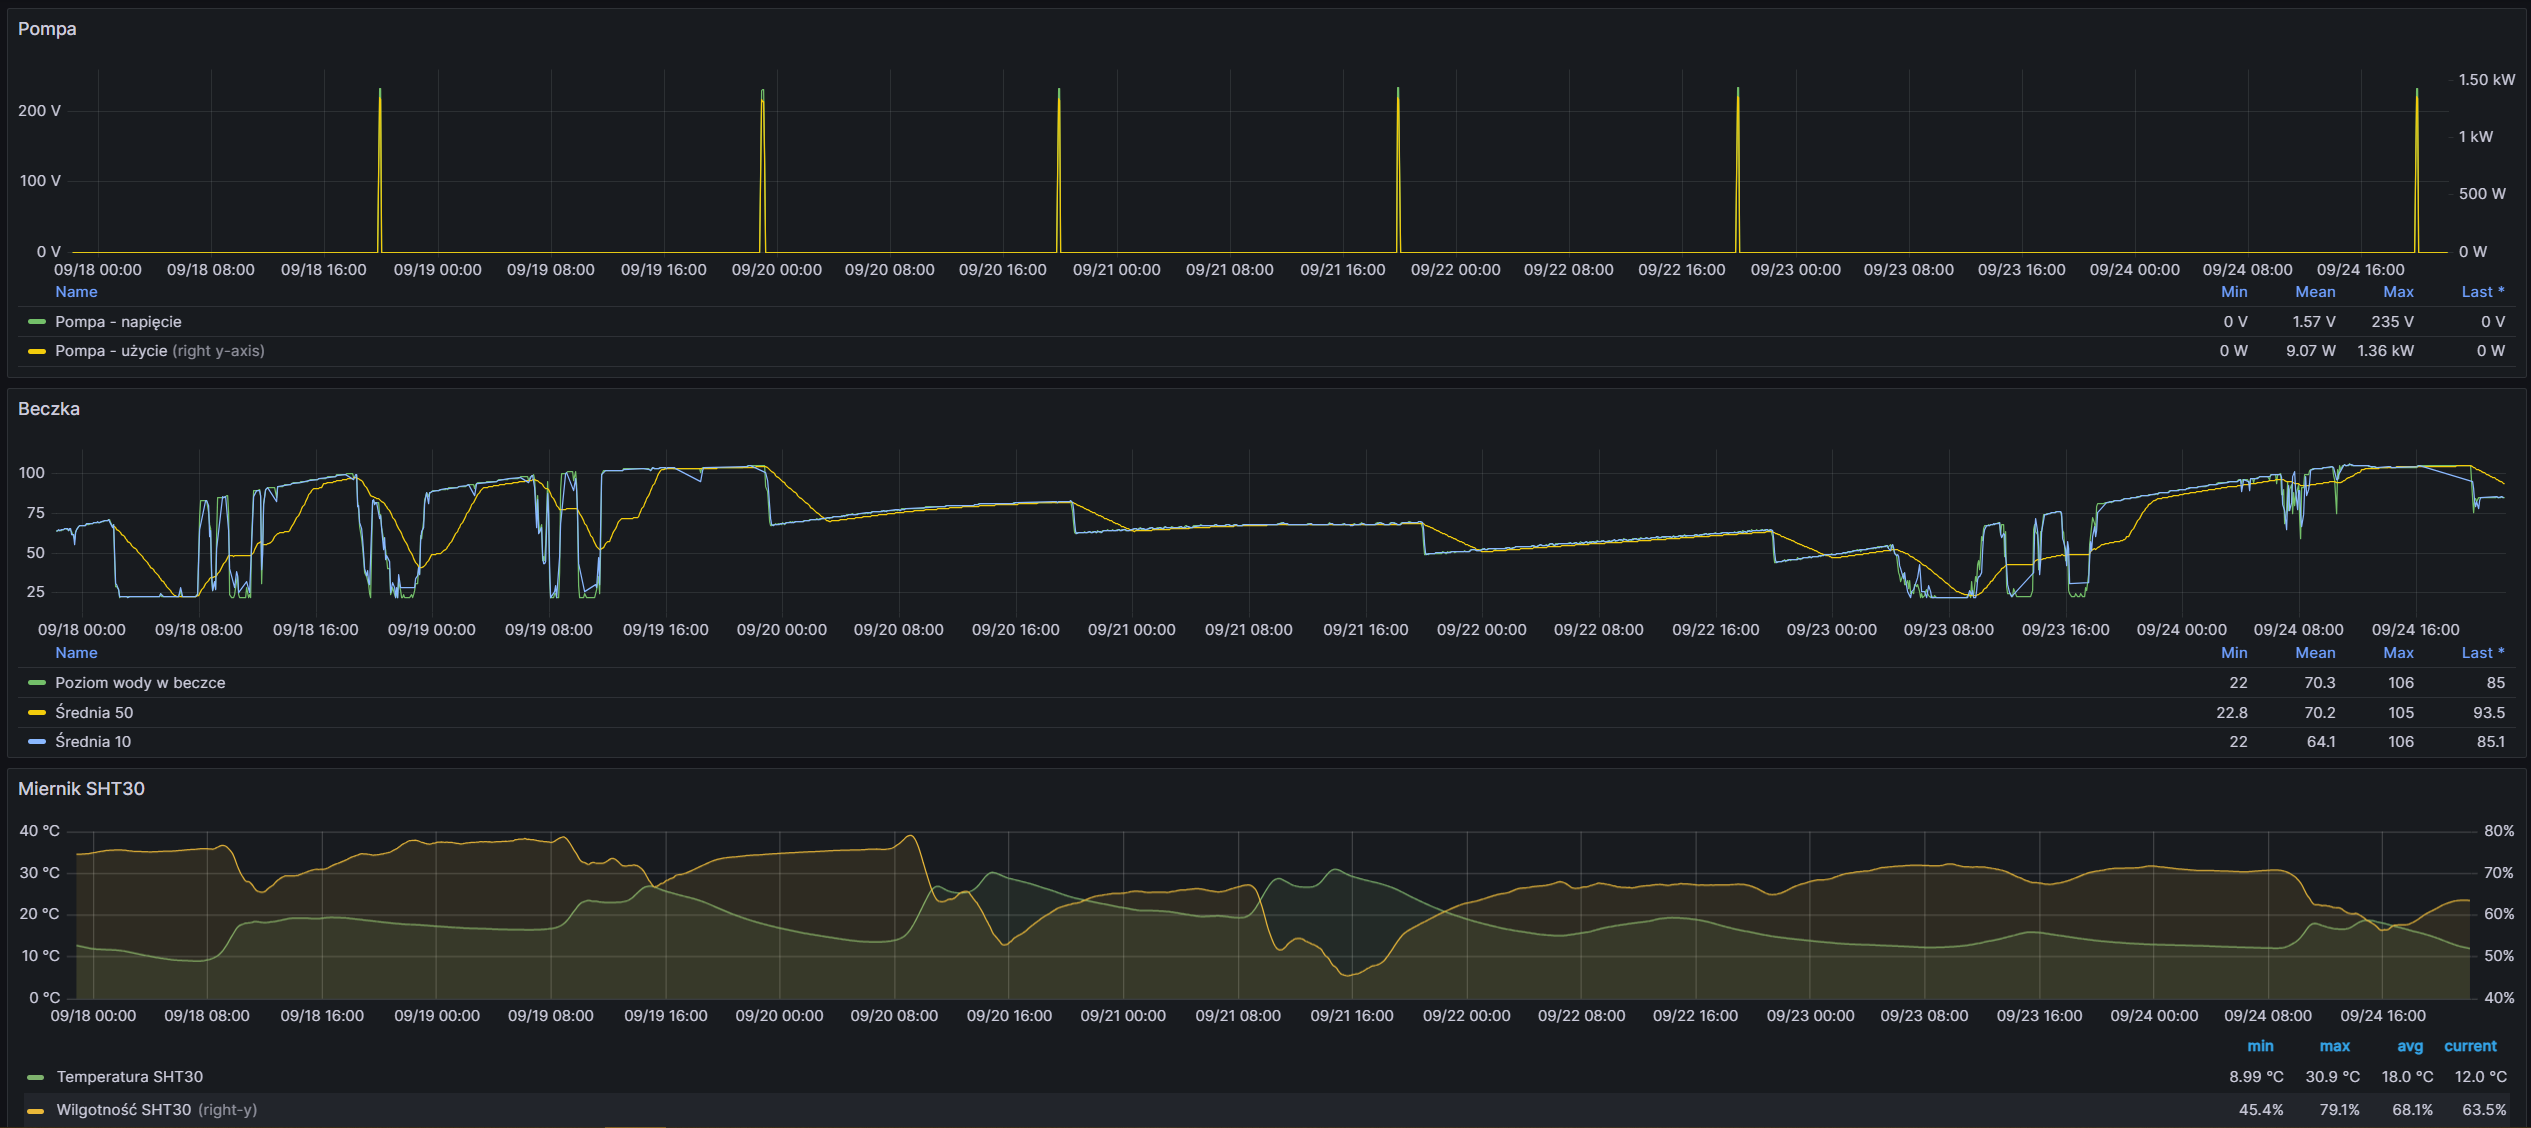The height and width of the screenshot is (1128, 2531).
Task: Click the Name header in Beczka legend
Action: pos(76,653)
